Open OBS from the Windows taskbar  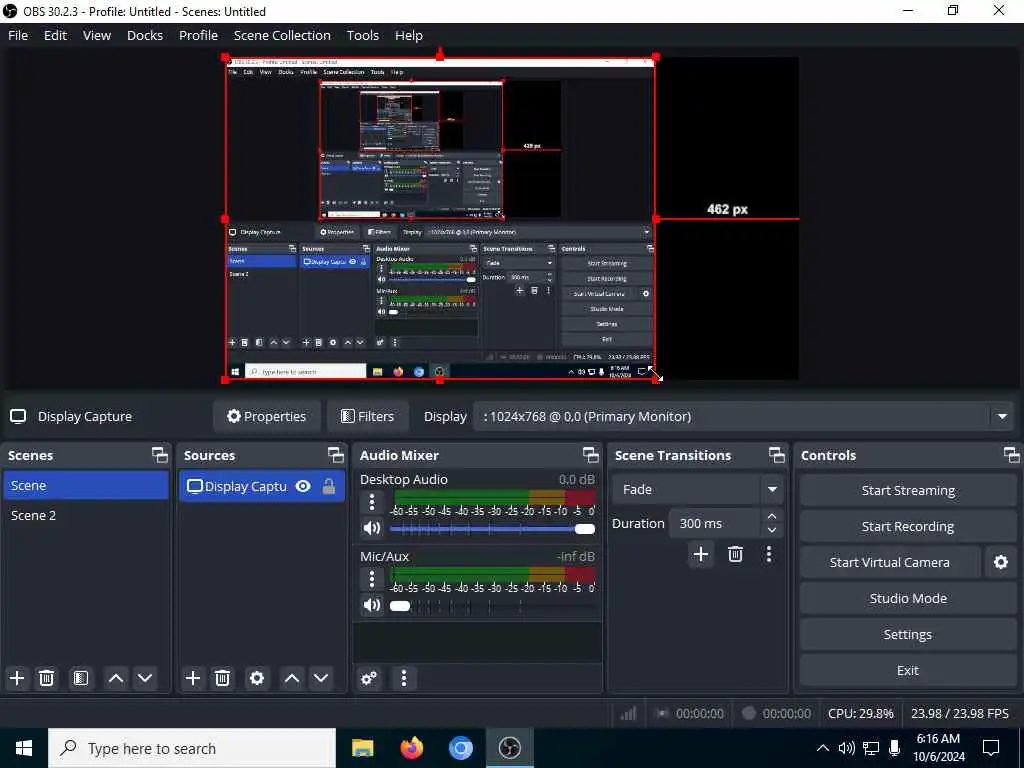point(509,748)
